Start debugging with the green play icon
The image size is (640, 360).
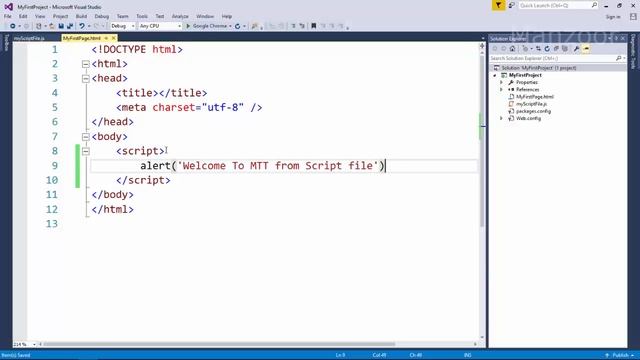[x=188, y=26]
